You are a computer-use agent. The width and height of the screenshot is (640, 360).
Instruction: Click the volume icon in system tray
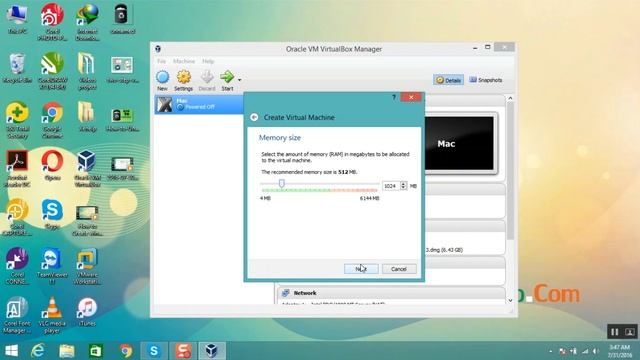[596, 351]
